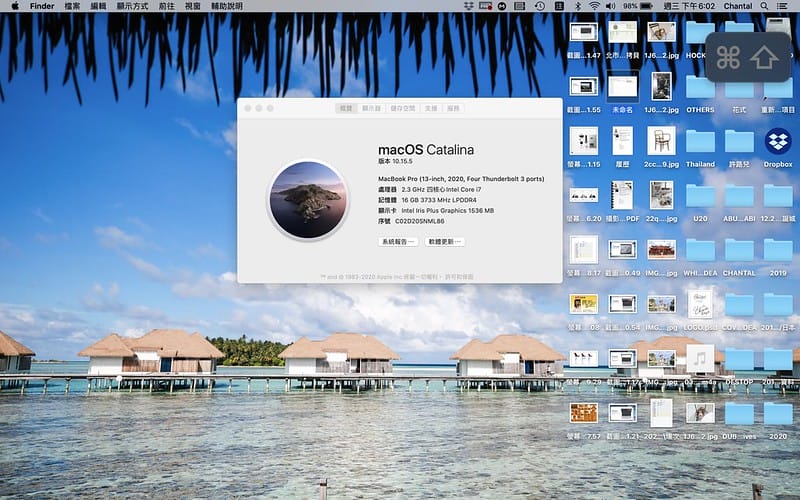The width and height of the screenshot is (800, 500).
Task: Click the serial number C02D205NML86
Action: (x=419, y=221)
